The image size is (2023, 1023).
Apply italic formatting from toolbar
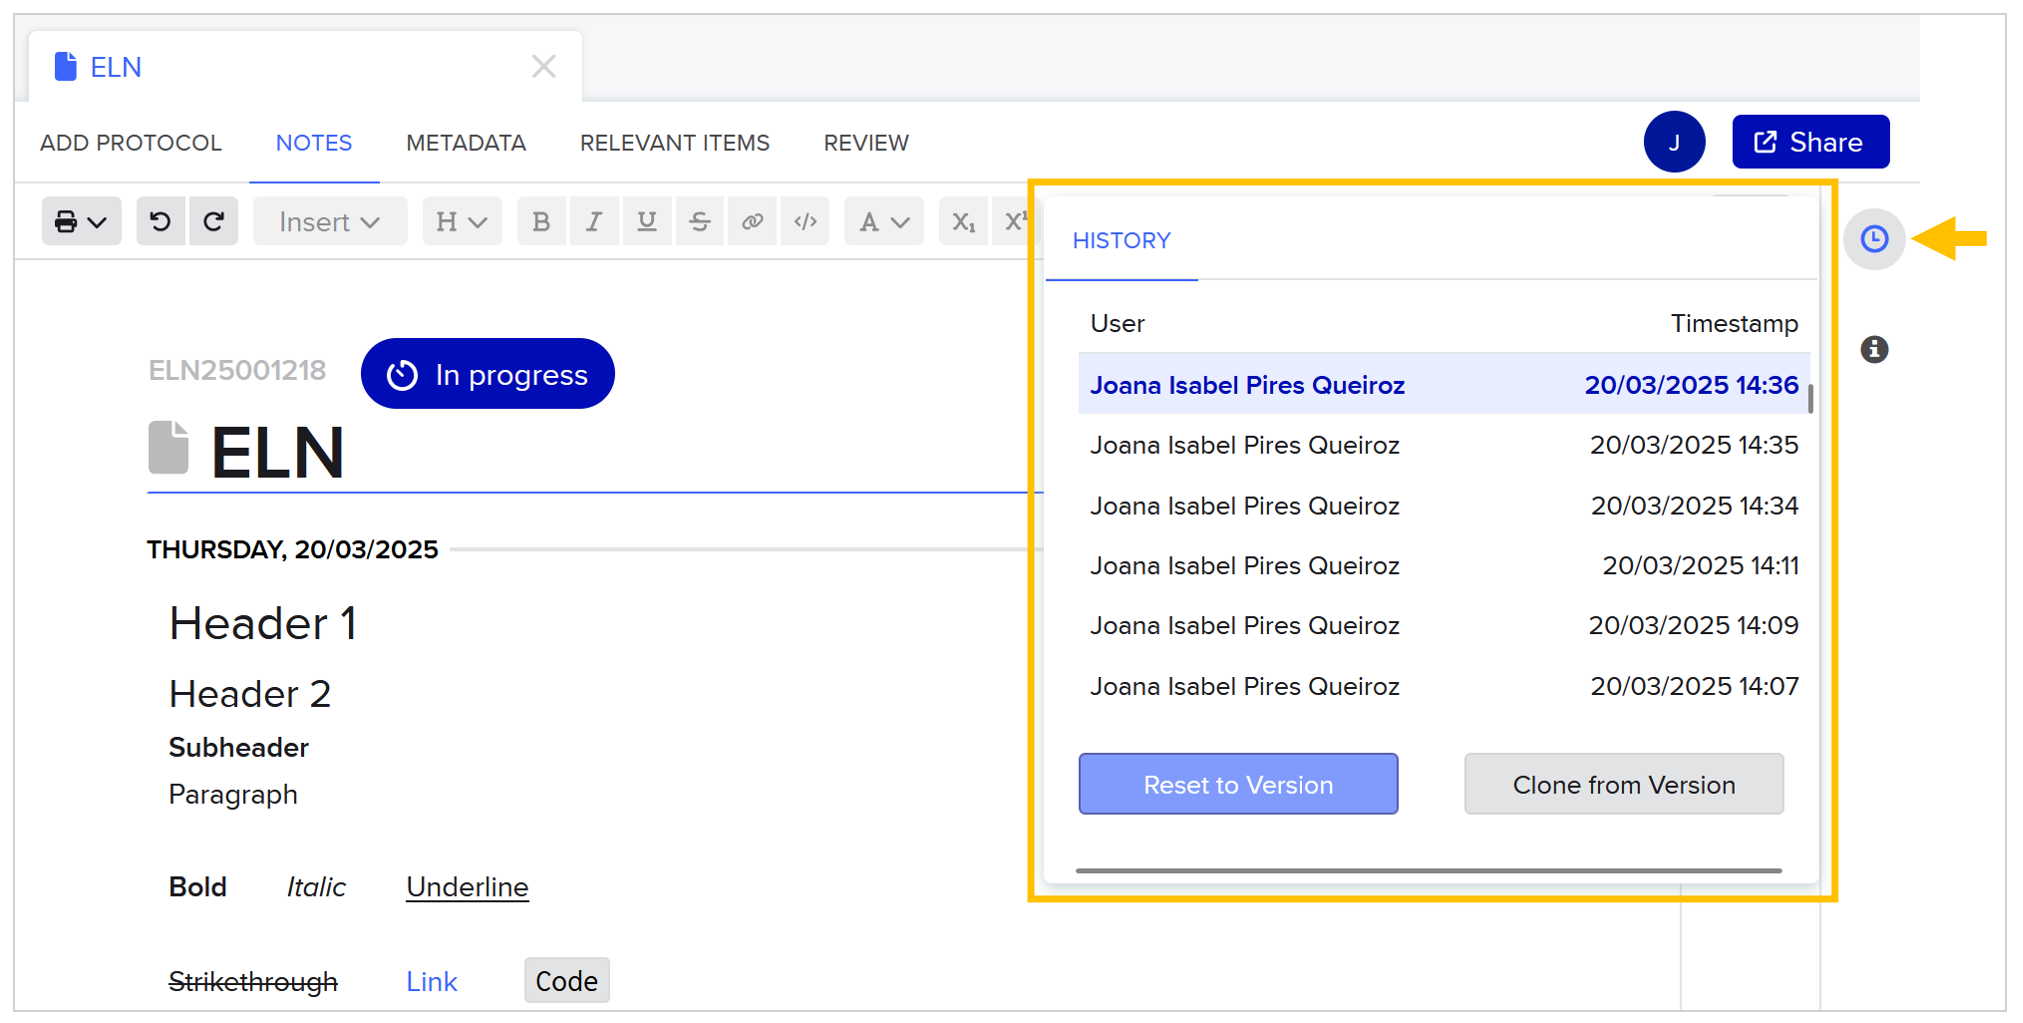point(594,221)
